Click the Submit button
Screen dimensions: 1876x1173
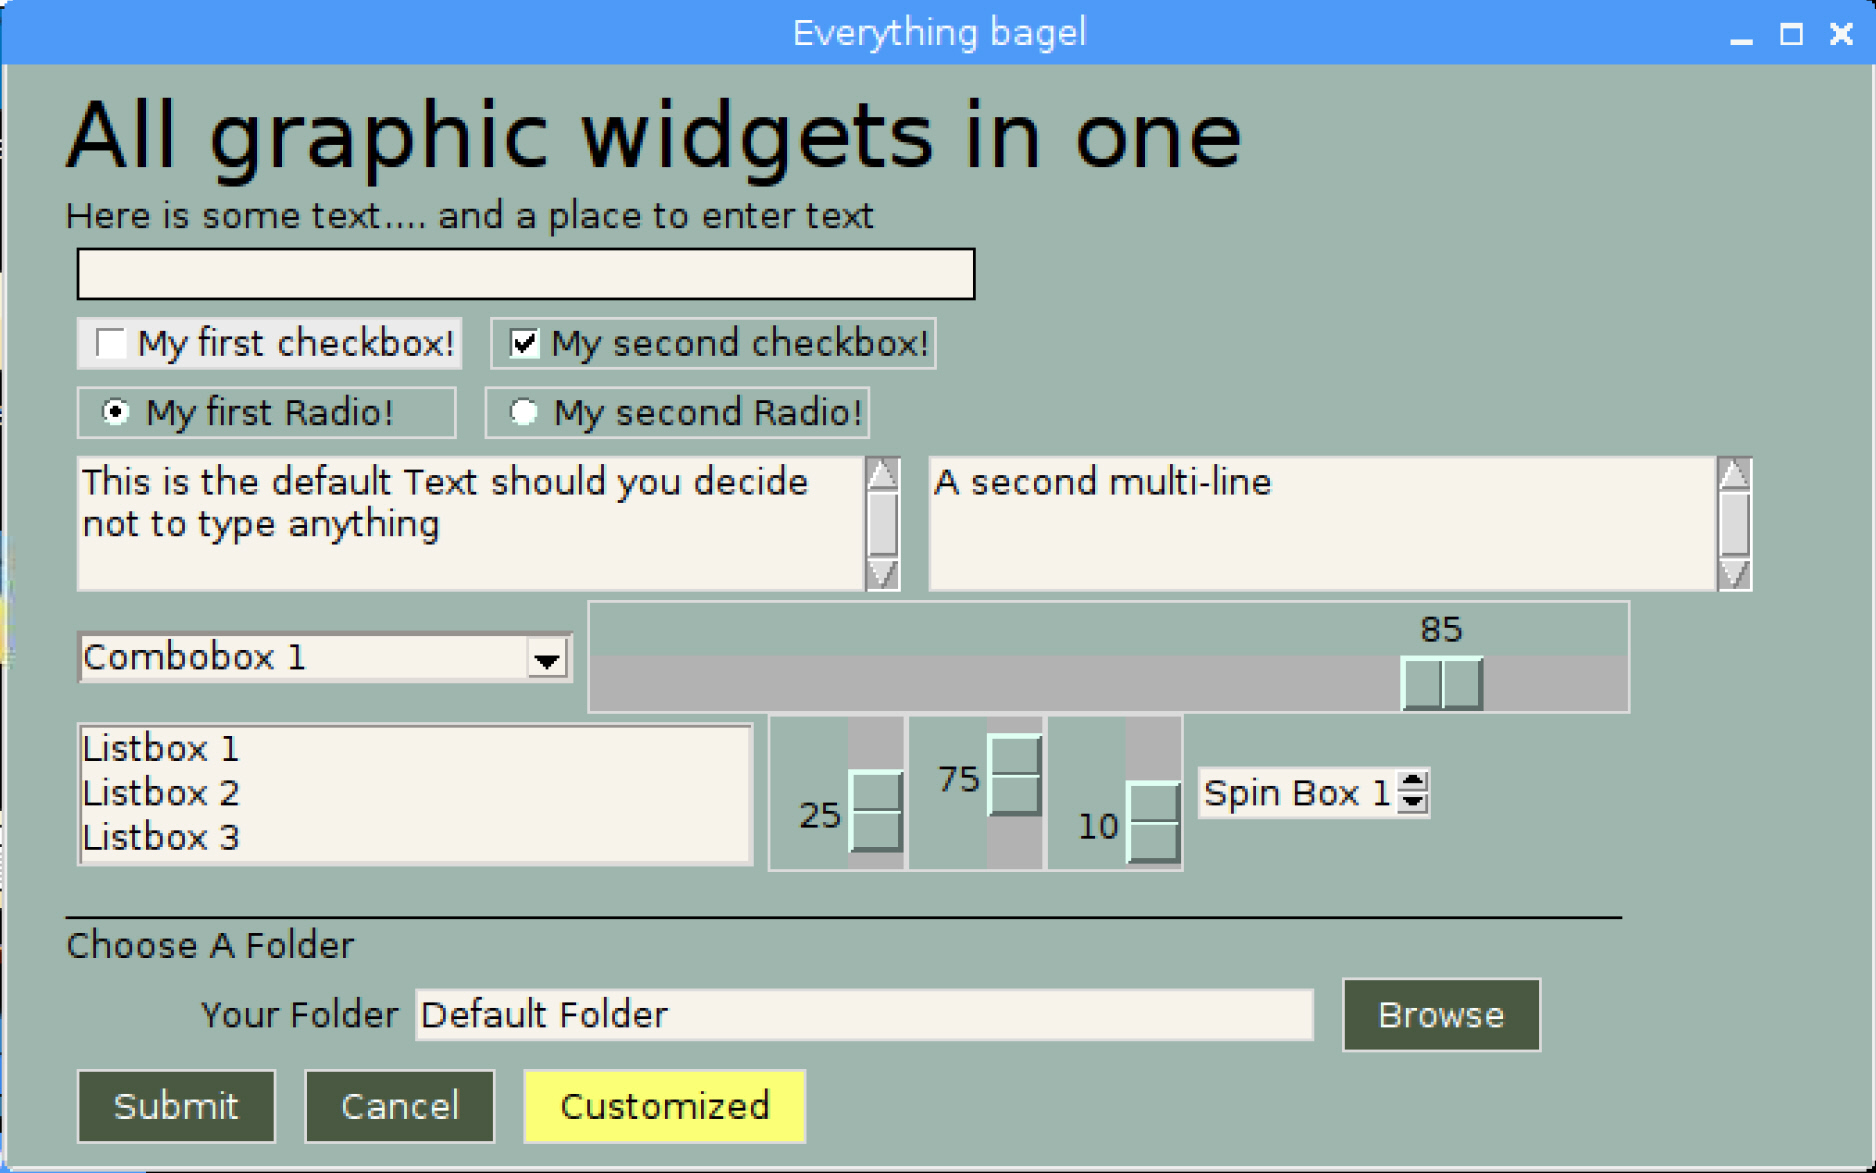(176, 1106)
